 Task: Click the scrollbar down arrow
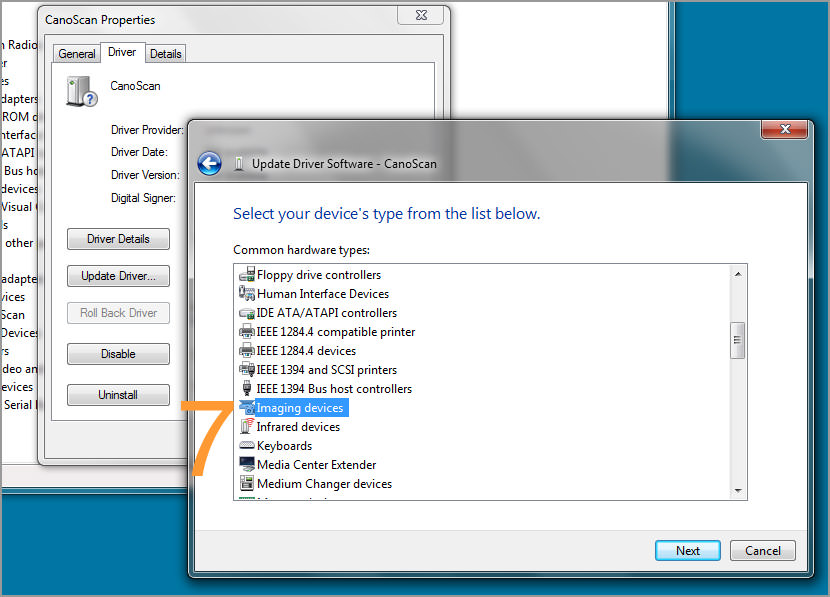tap(738, 492)
